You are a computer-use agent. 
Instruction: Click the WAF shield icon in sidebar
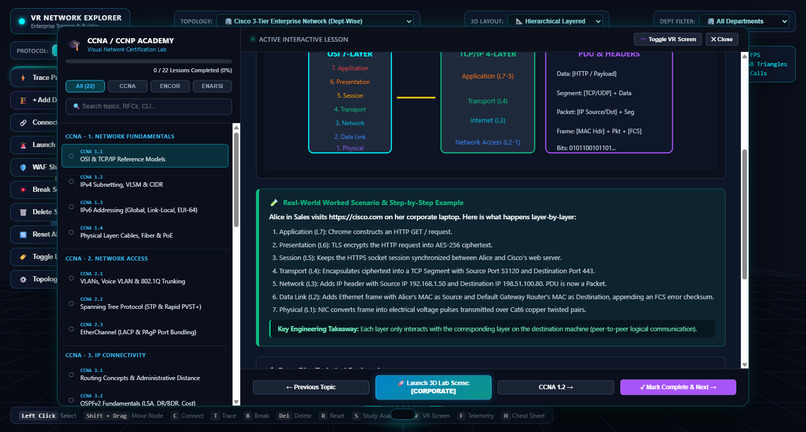[23, 167]
